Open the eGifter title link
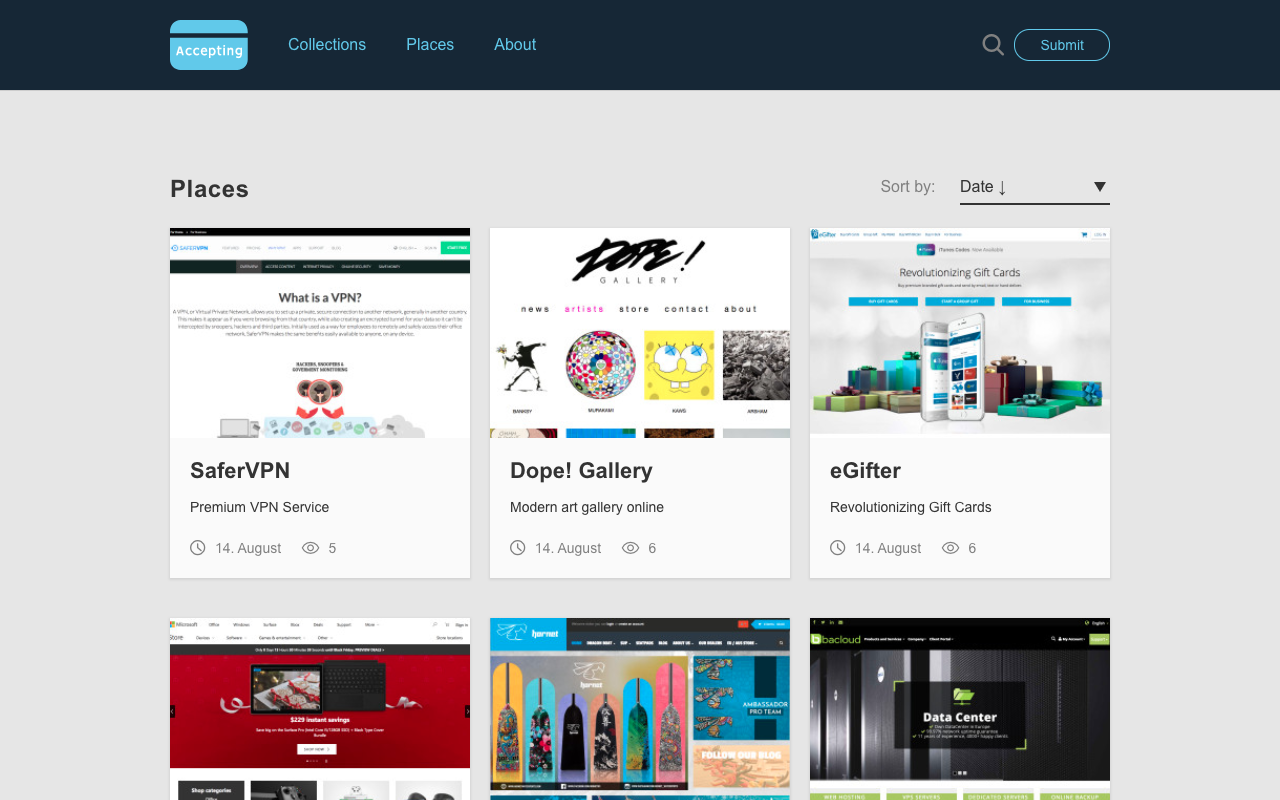Screen dimensions: 1280x800 pos(865,470)
